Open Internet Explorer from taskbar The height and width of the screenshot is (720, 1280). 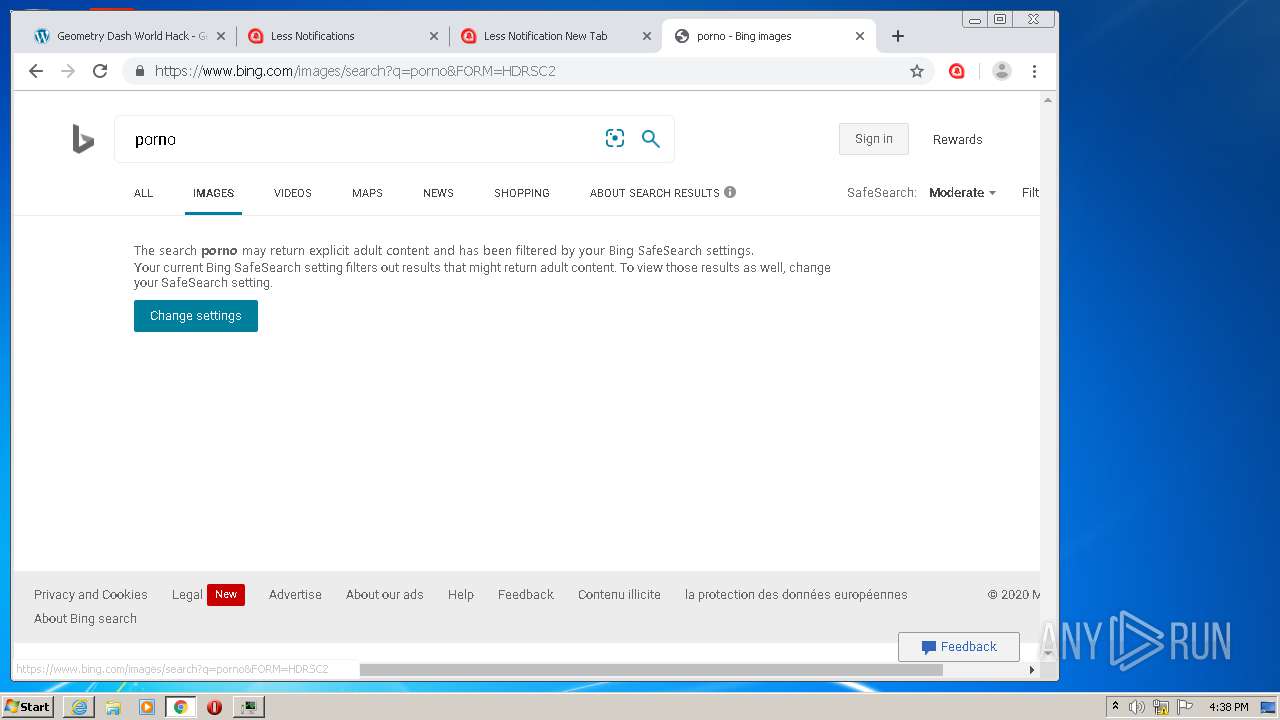[x=79, y=707]
